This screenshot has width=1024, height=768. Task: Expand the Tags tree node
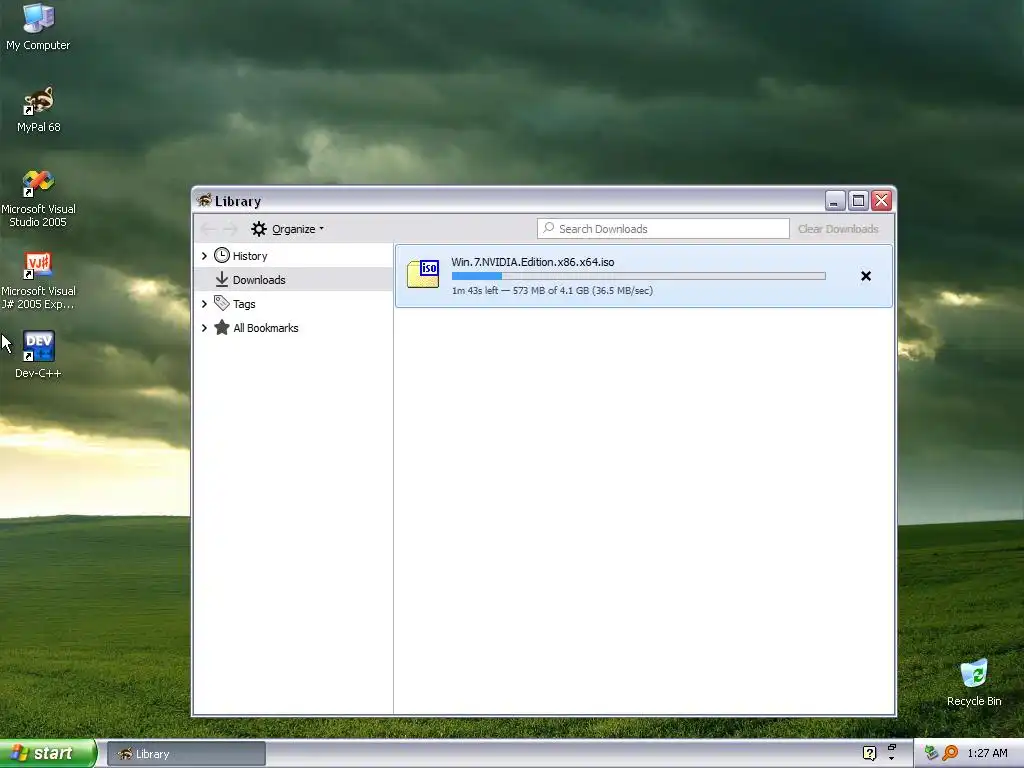[x=204, y=304]
